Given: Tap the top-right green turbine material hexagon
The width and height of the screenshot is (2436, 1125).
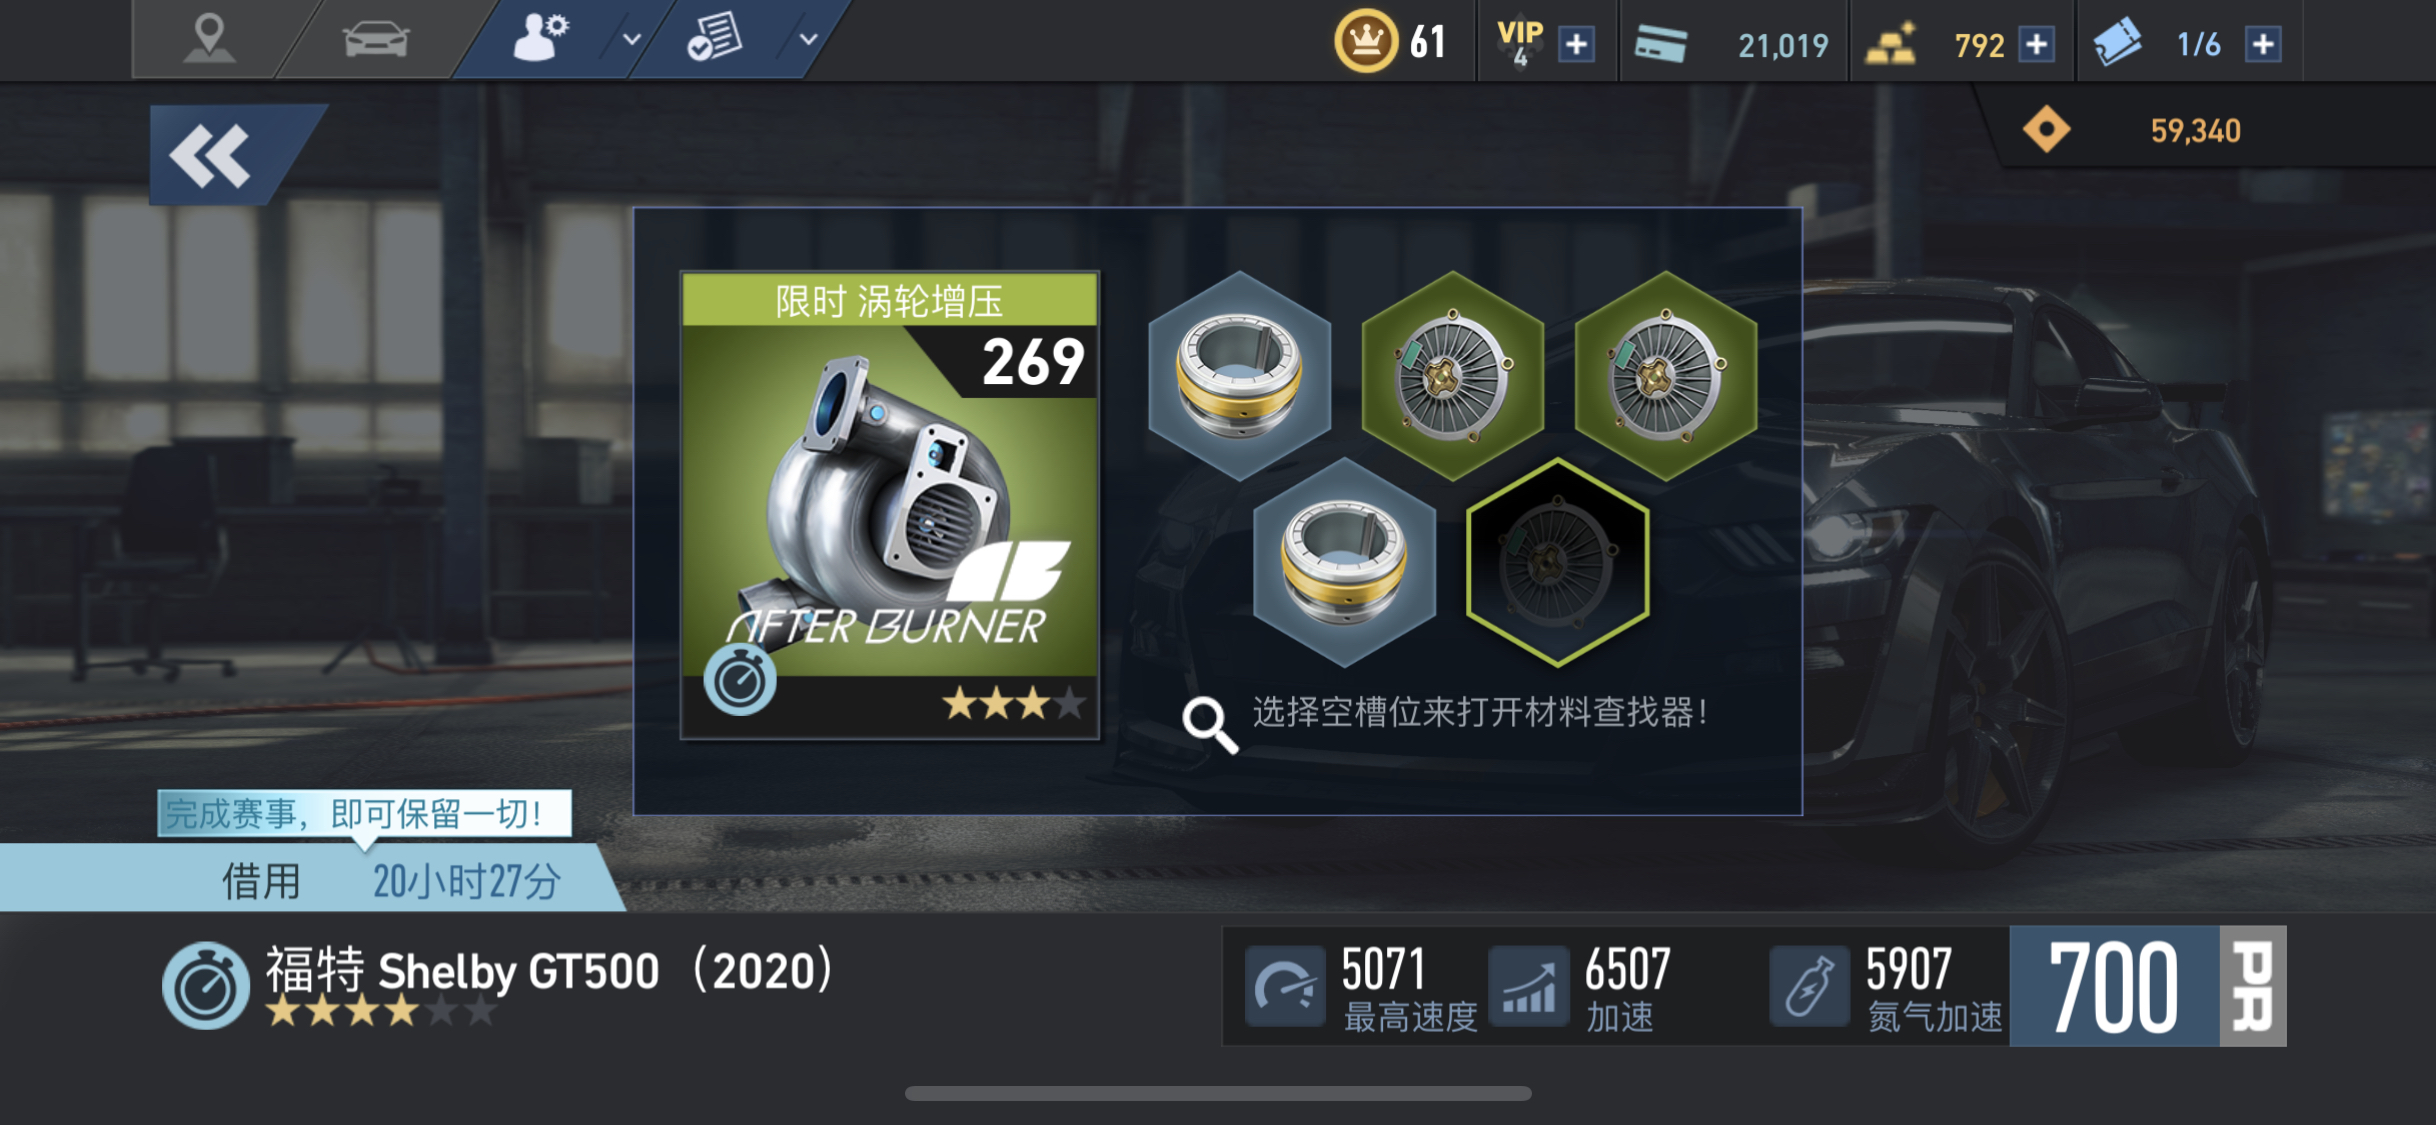Looking at the screenshot, I should point(1665,376).
